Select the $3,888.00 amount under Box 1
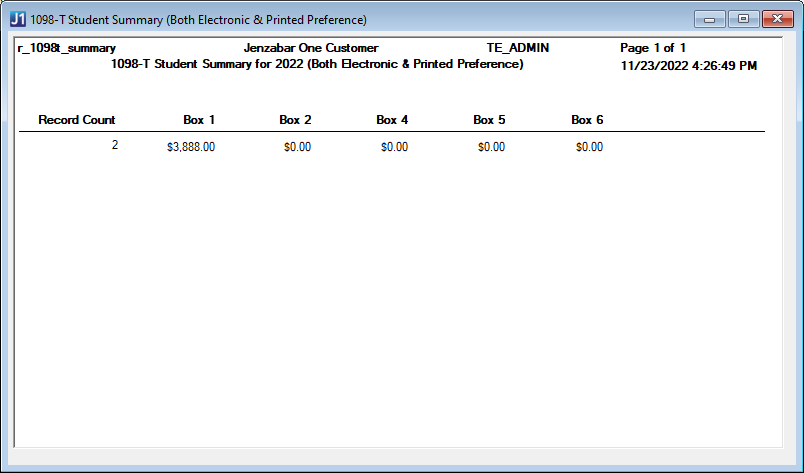 (x=191, y=147)
